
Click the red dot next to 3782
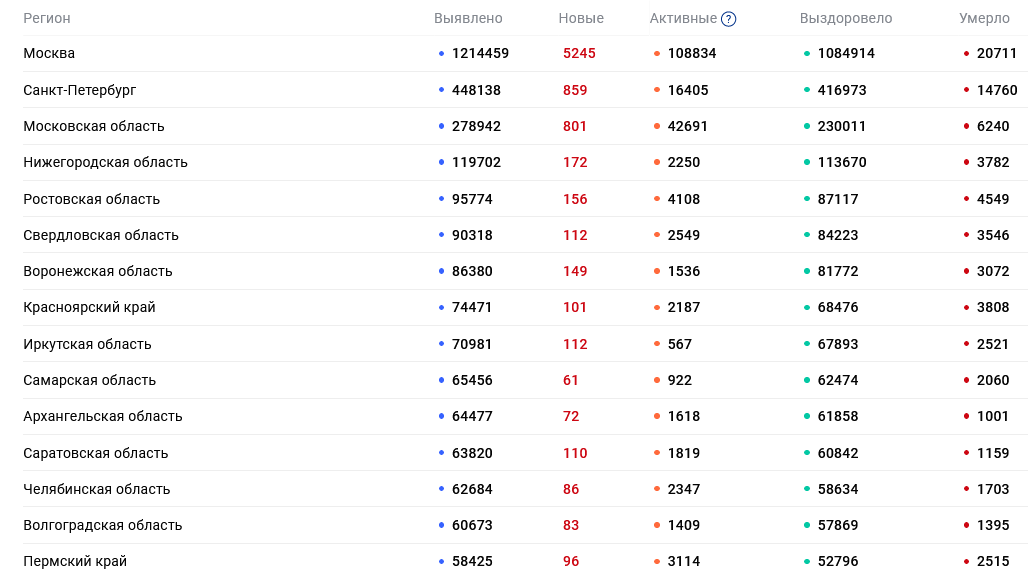(966, 162)
